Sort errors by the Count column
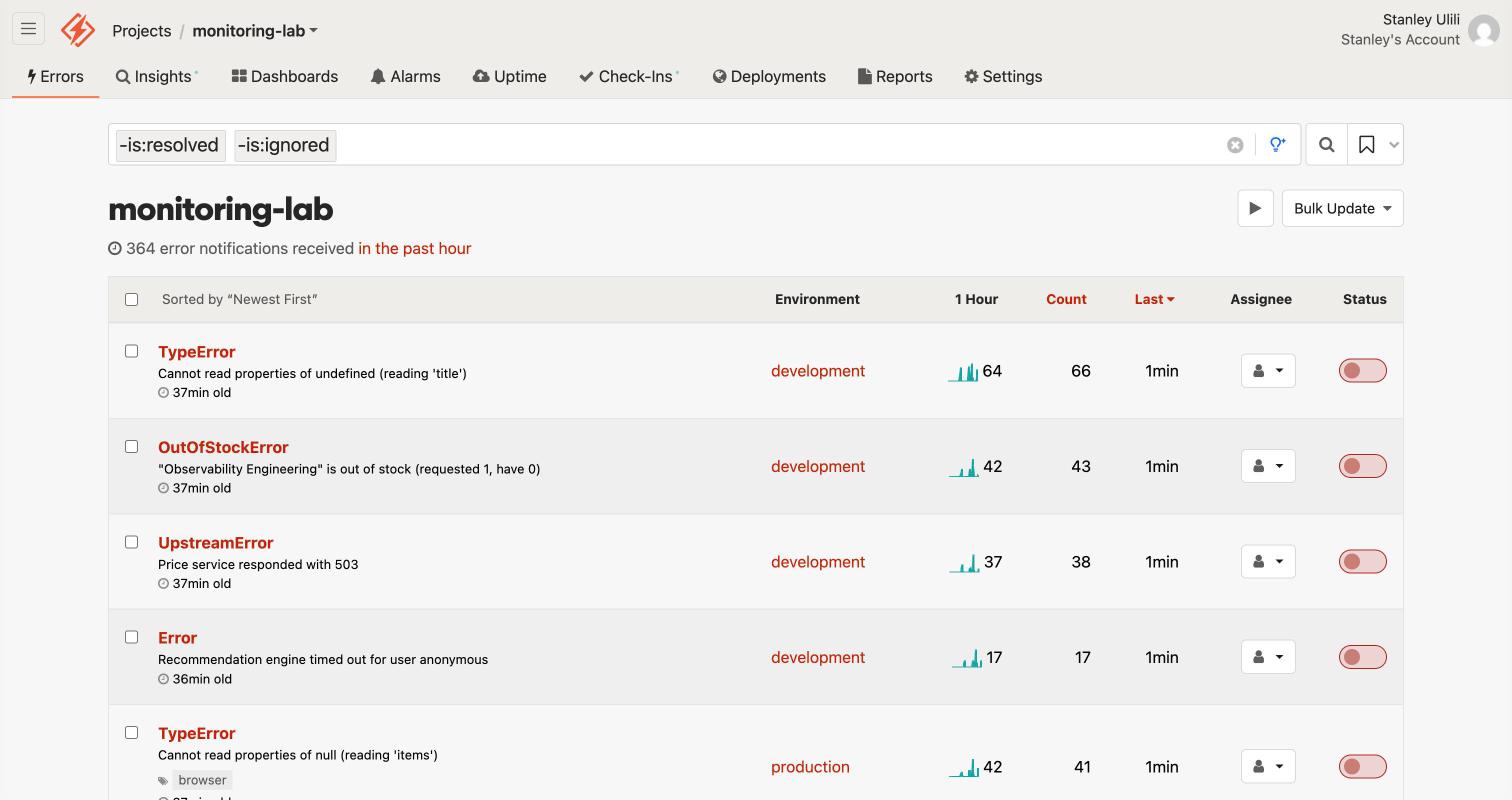Image resolution: width=1512 pixels, height=800 pixels. [1066, 299]
